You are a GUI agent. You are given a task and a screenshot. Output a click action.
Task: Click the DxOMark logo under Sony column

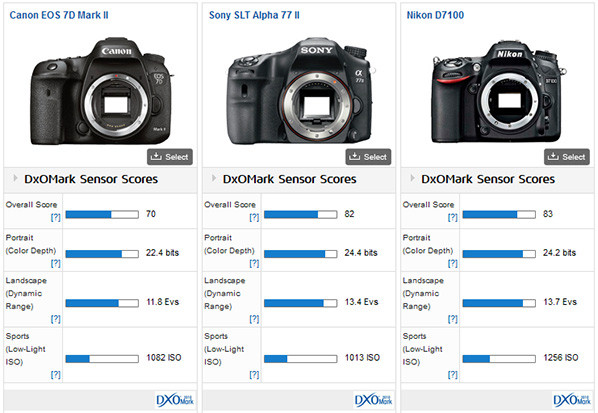[374, 400]
